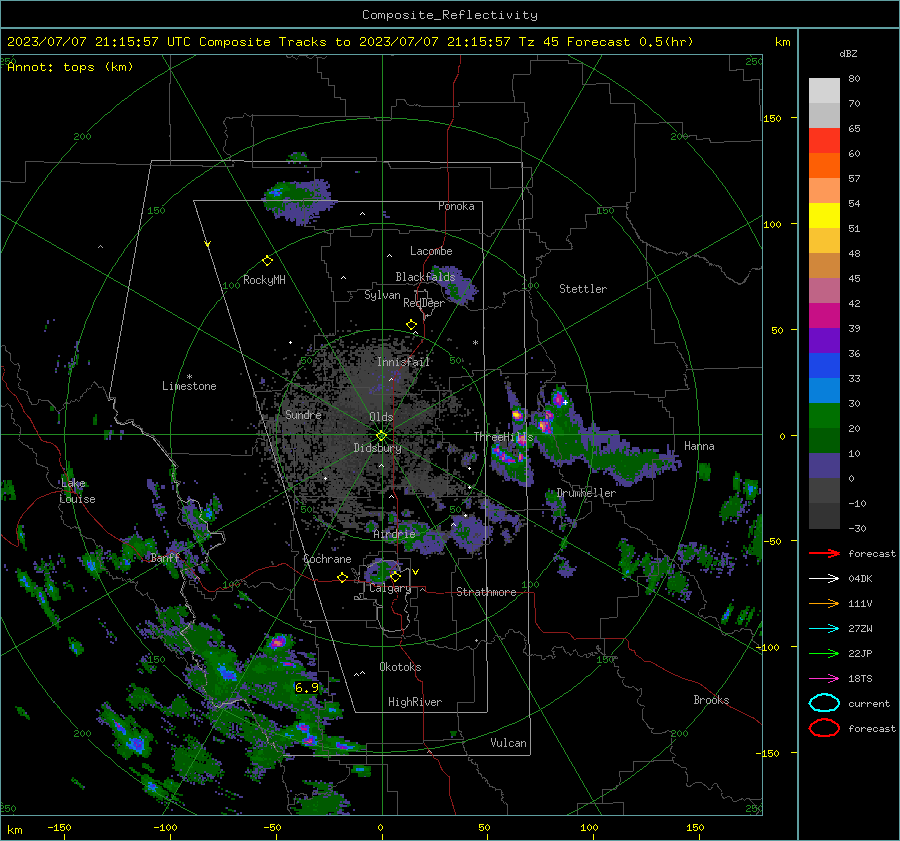Click the Airdrie city label

394,534
